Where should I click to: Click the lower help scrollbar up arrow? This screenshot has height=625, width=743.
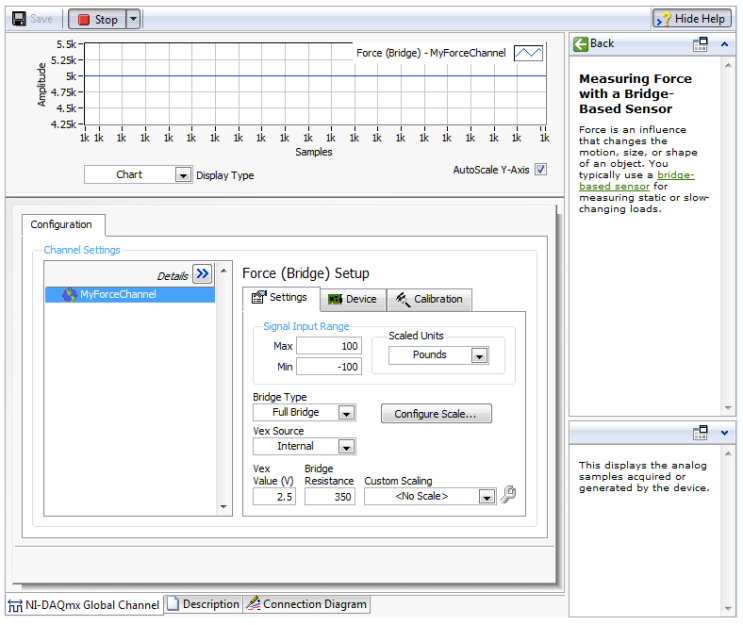coord(728,453)
